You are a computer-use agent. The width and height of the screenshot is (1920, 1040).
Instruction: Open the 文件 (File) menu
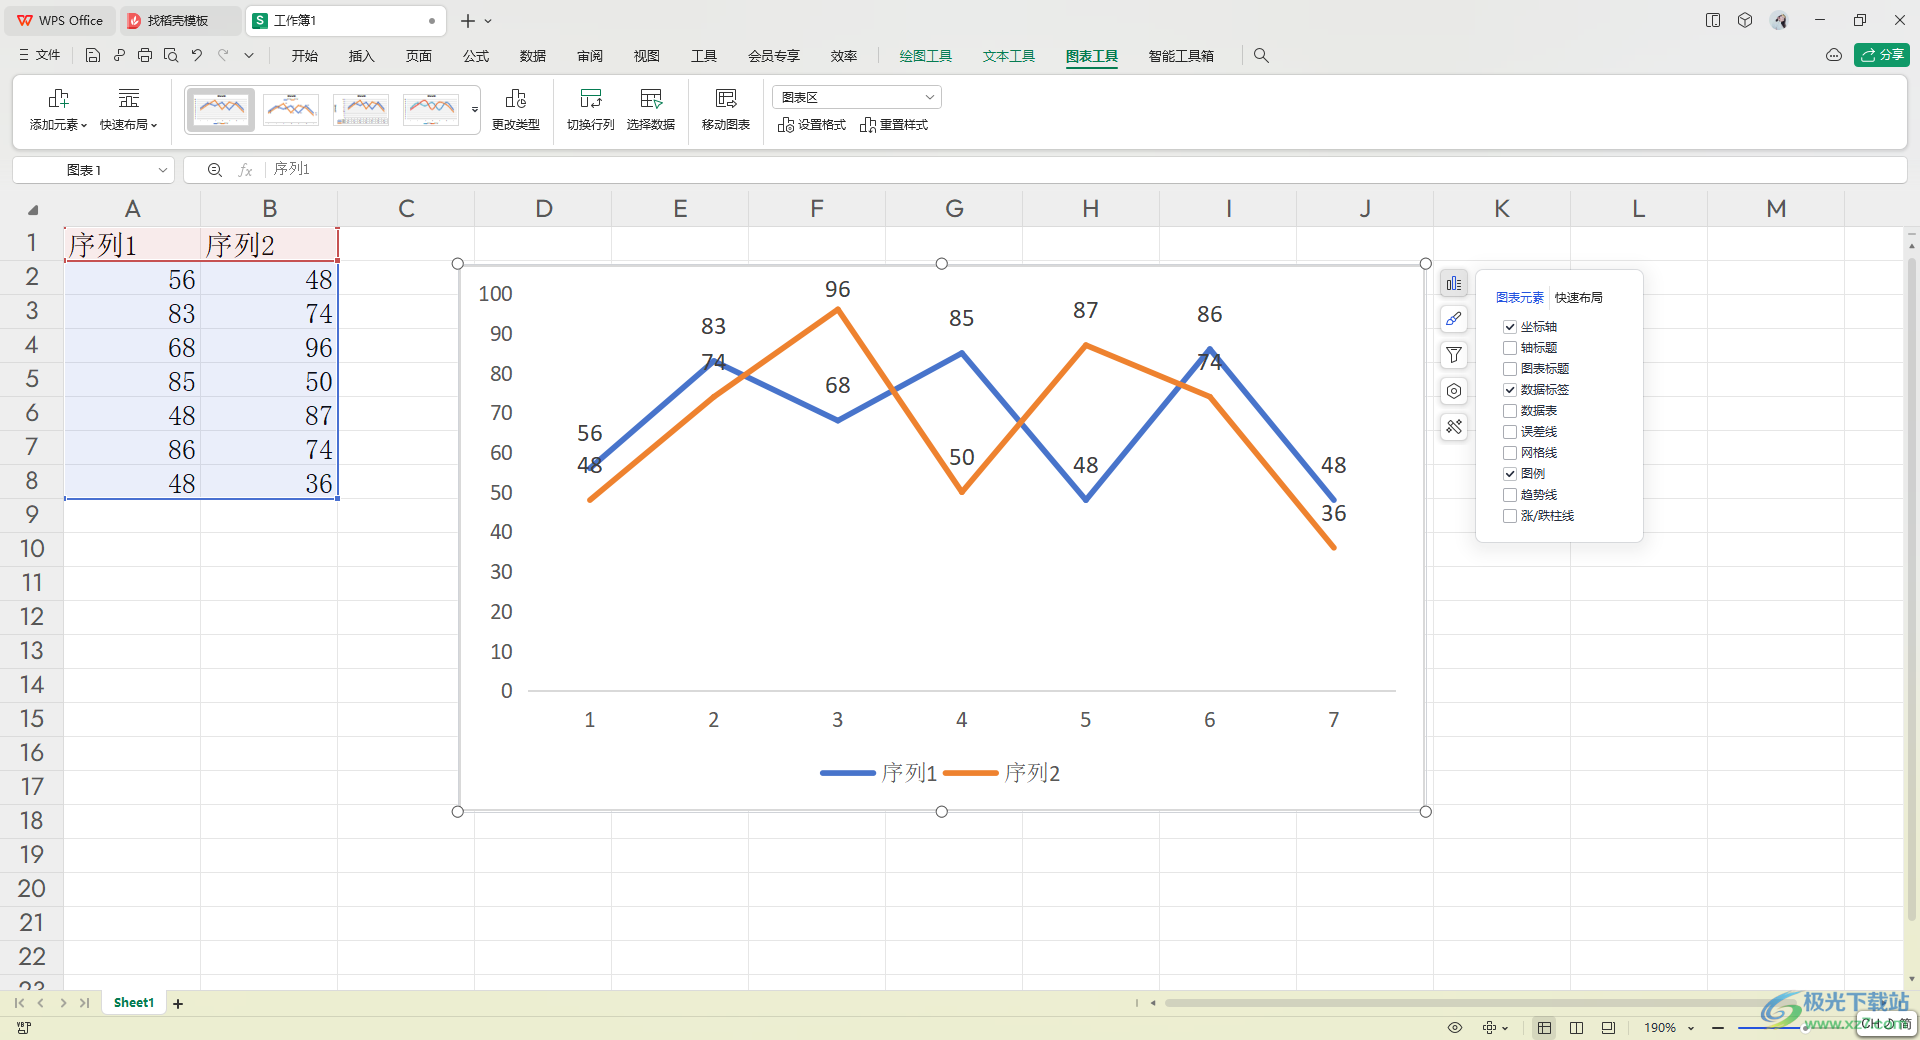click(x=39, y=56)
